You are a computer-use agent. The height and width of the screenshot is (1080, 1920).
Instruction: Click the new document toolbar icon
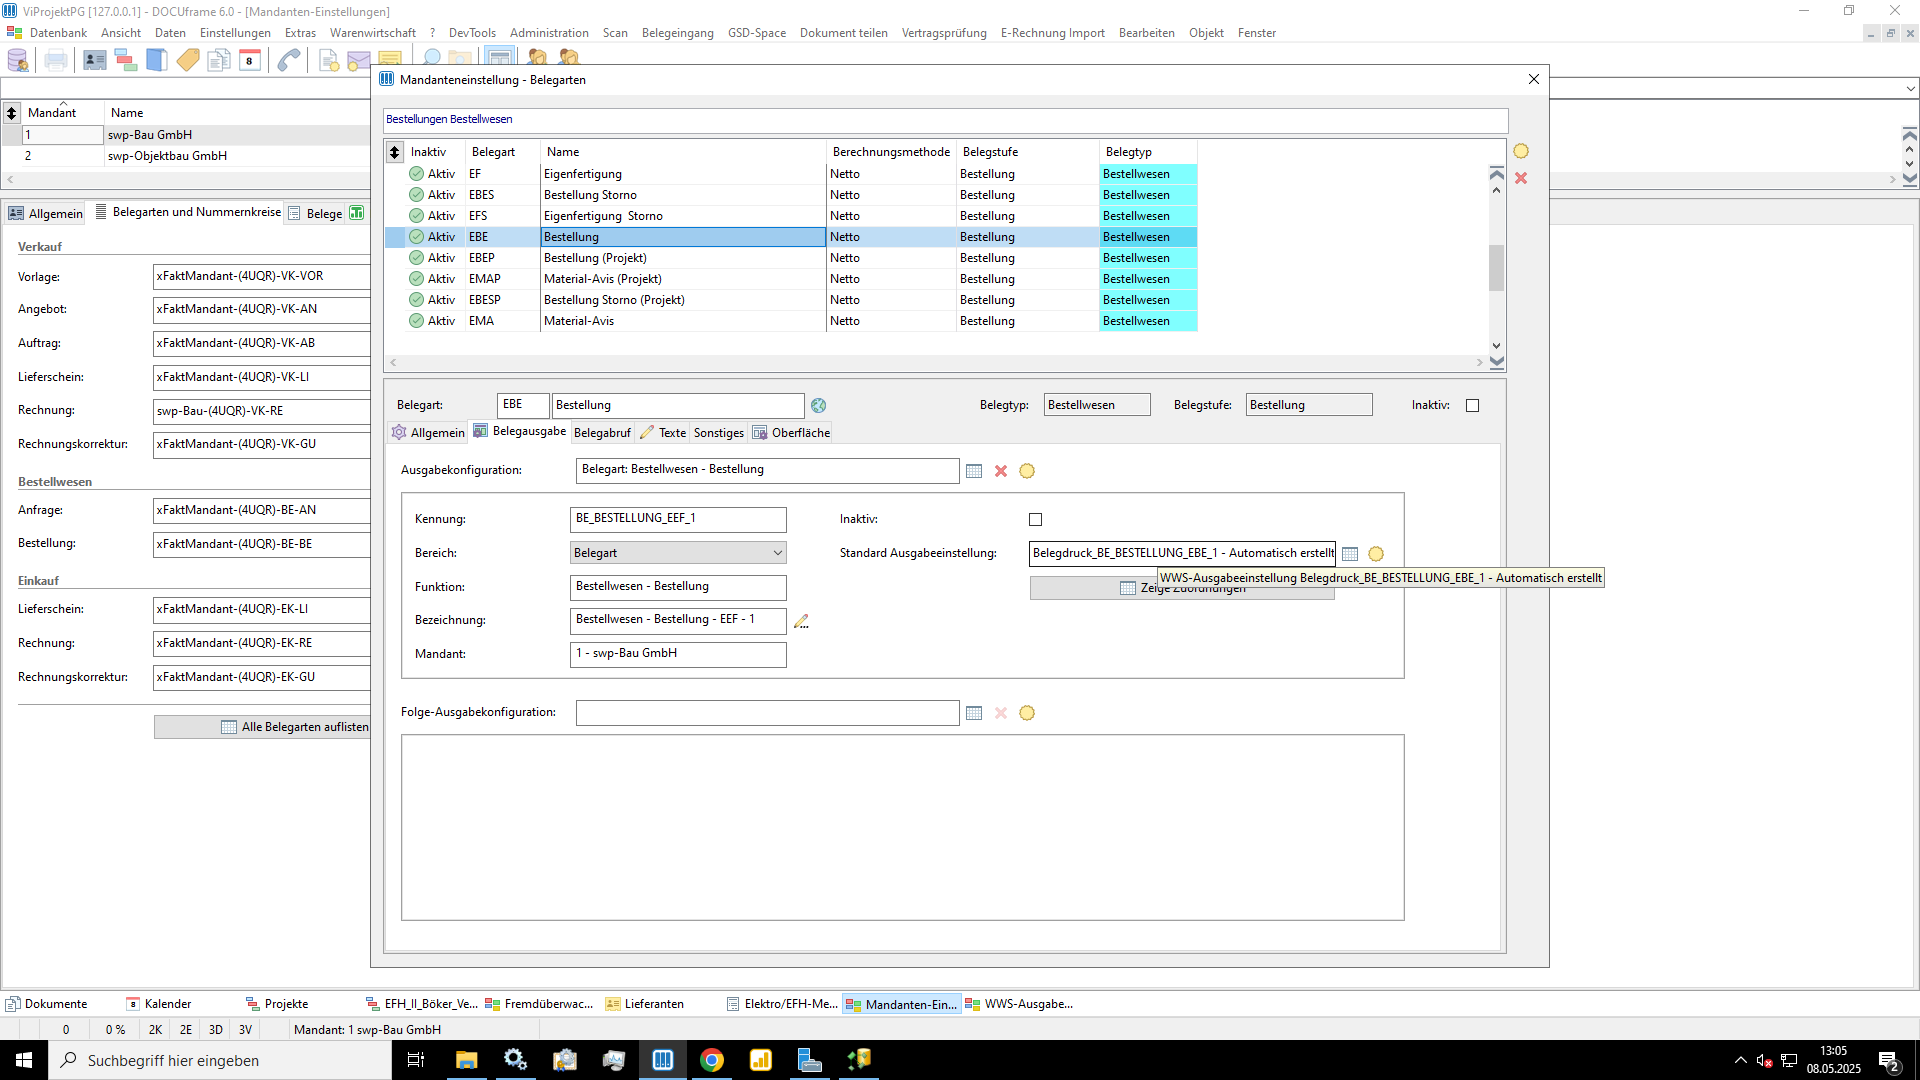coord(328,60)
